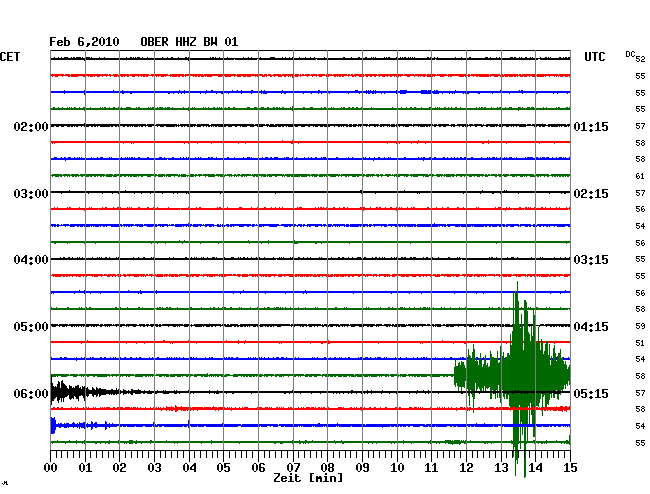Viewport: 650px width, 494px height.
Task: Click minute tick label 03
Action: 154,468
